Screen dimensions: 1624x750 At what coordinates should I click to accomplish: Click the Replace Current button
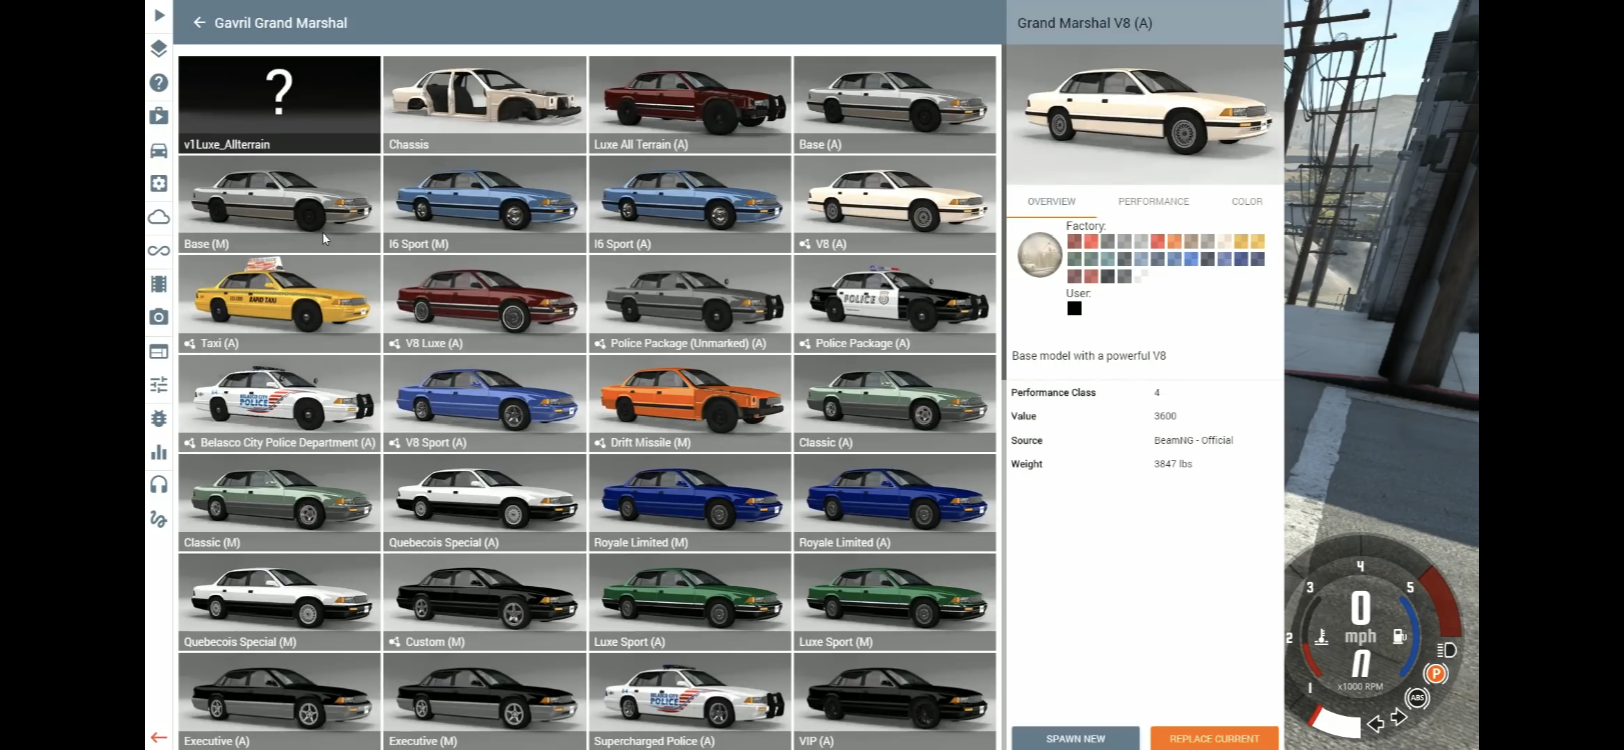point(1214,739)
